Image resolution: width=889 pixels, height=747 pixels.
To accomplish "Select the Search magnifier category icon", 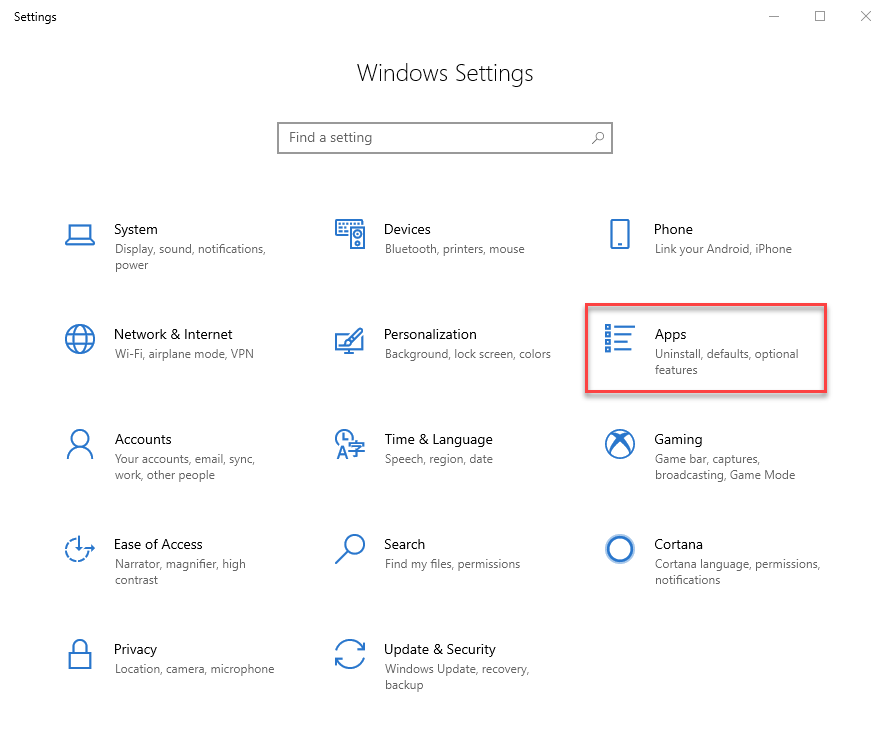I will coord(350,549).
